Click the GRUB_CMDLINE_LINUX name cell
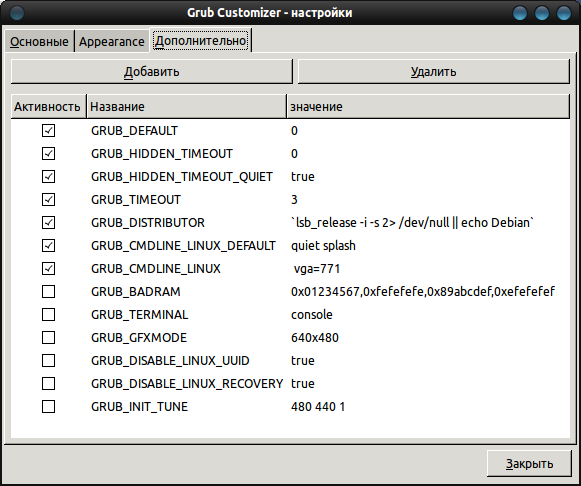The height and width of the screenshot is (486, 581). click(x=156, y=269)
